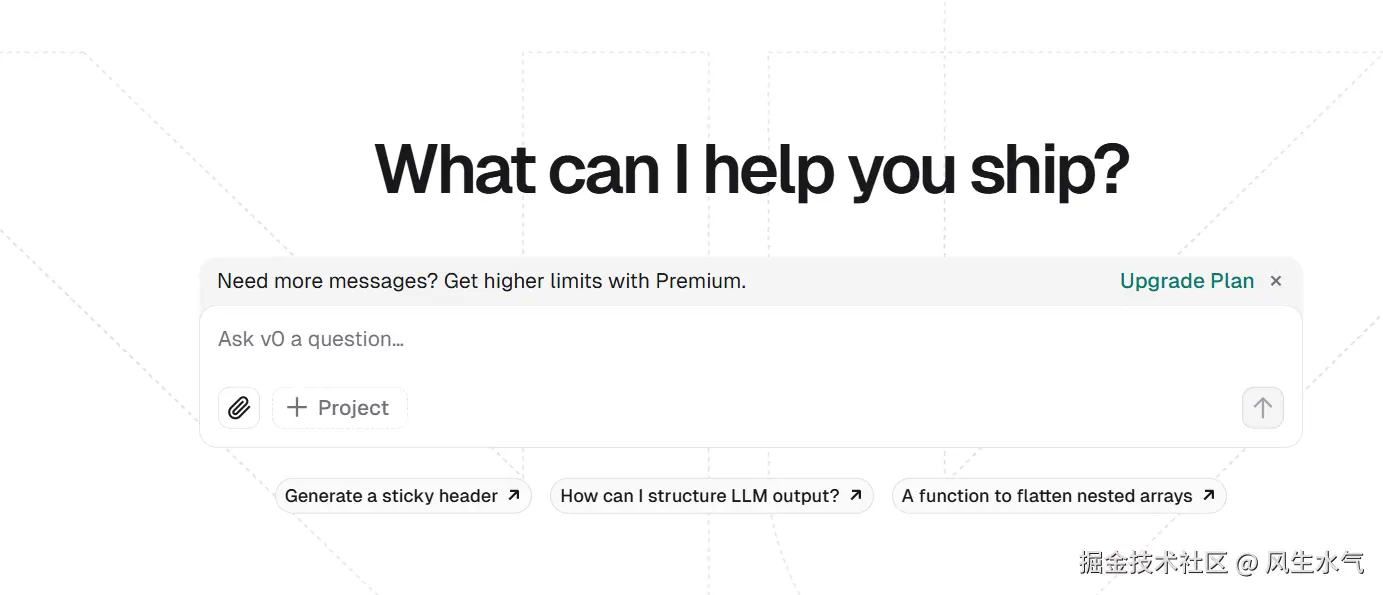Click the paperclip attach file icon
This screenshot has width=1383, height=595.
(x=238, y=408)
